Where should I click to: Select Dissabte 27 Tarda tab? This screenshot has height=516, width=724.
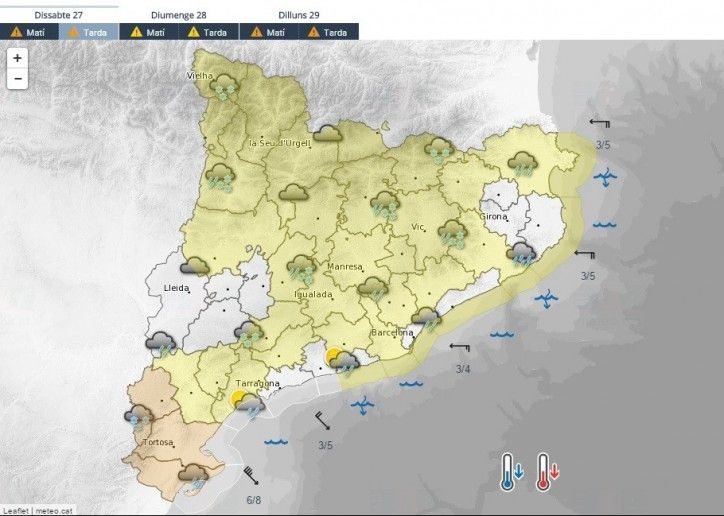click(x=89, y=32)
